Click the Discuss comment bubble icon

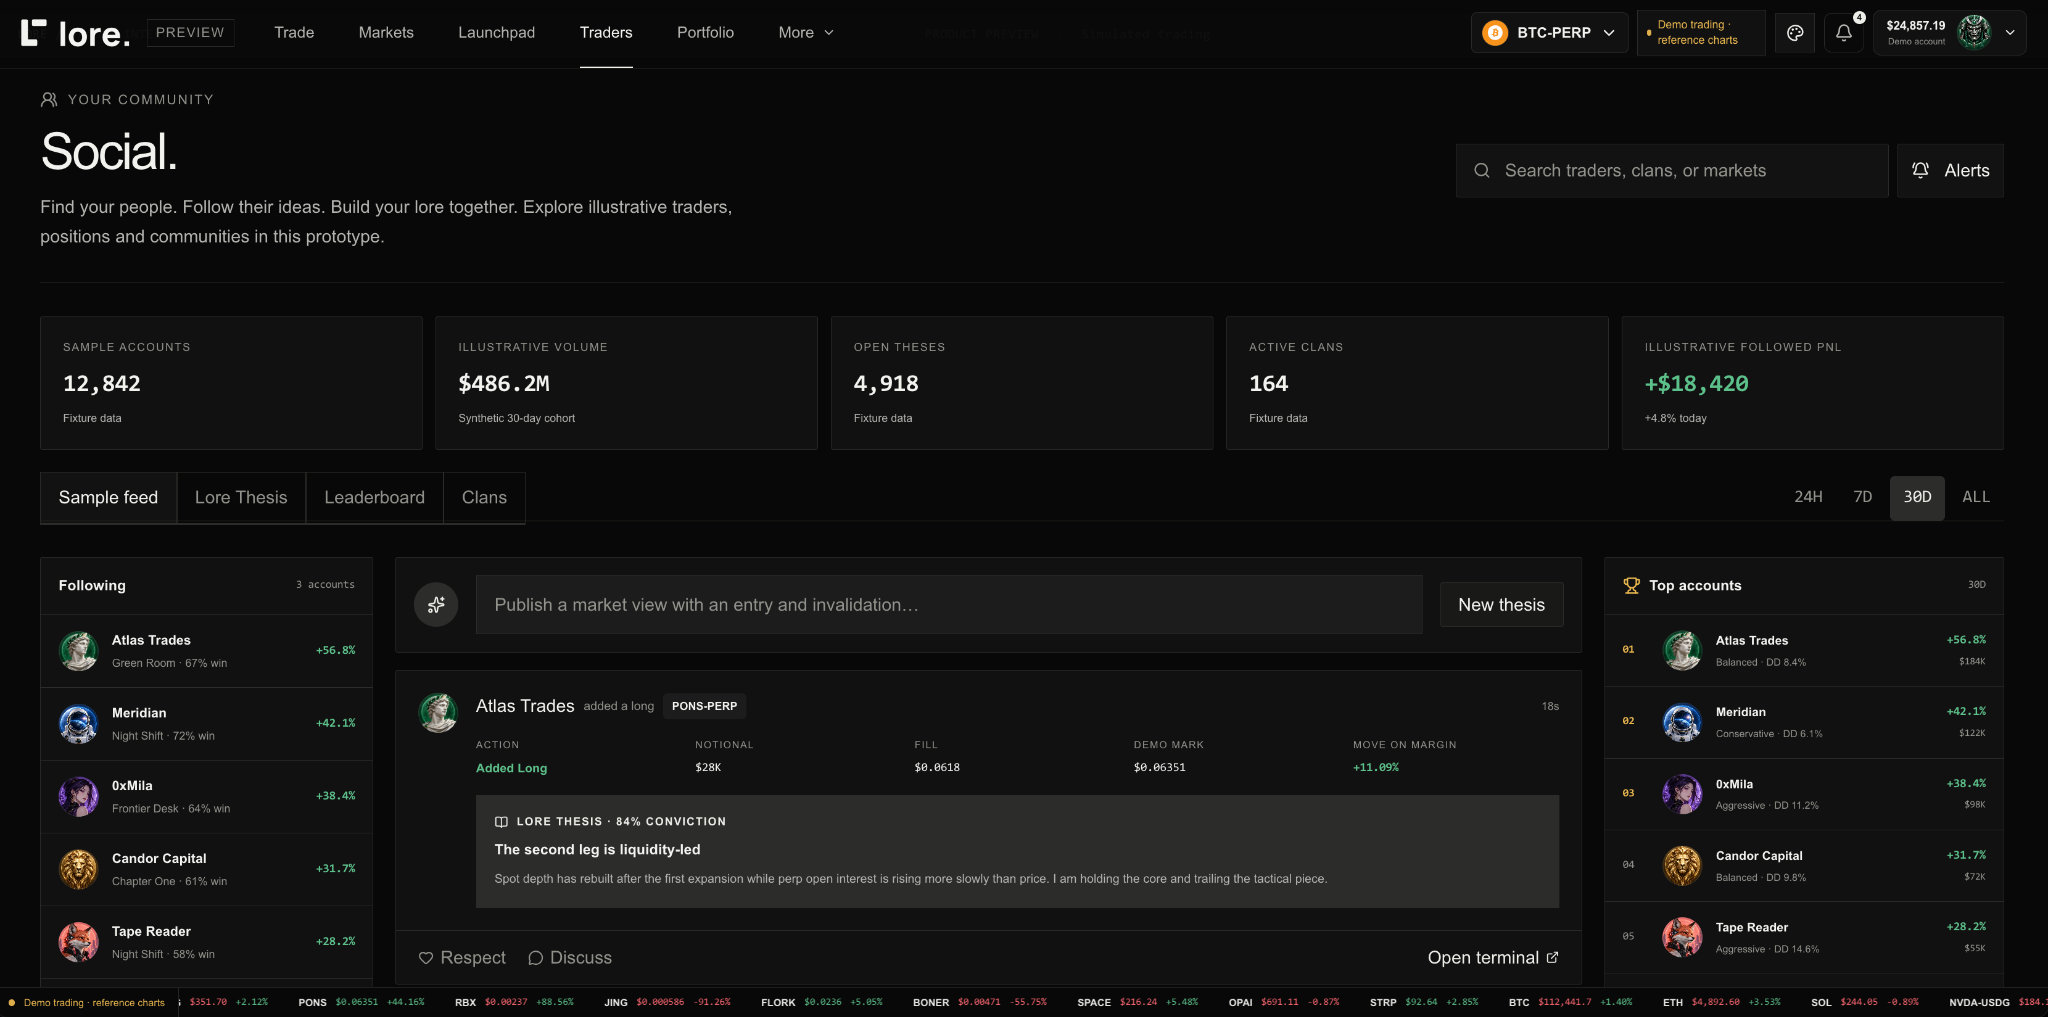pyautogui.click(x=536, y=958)
